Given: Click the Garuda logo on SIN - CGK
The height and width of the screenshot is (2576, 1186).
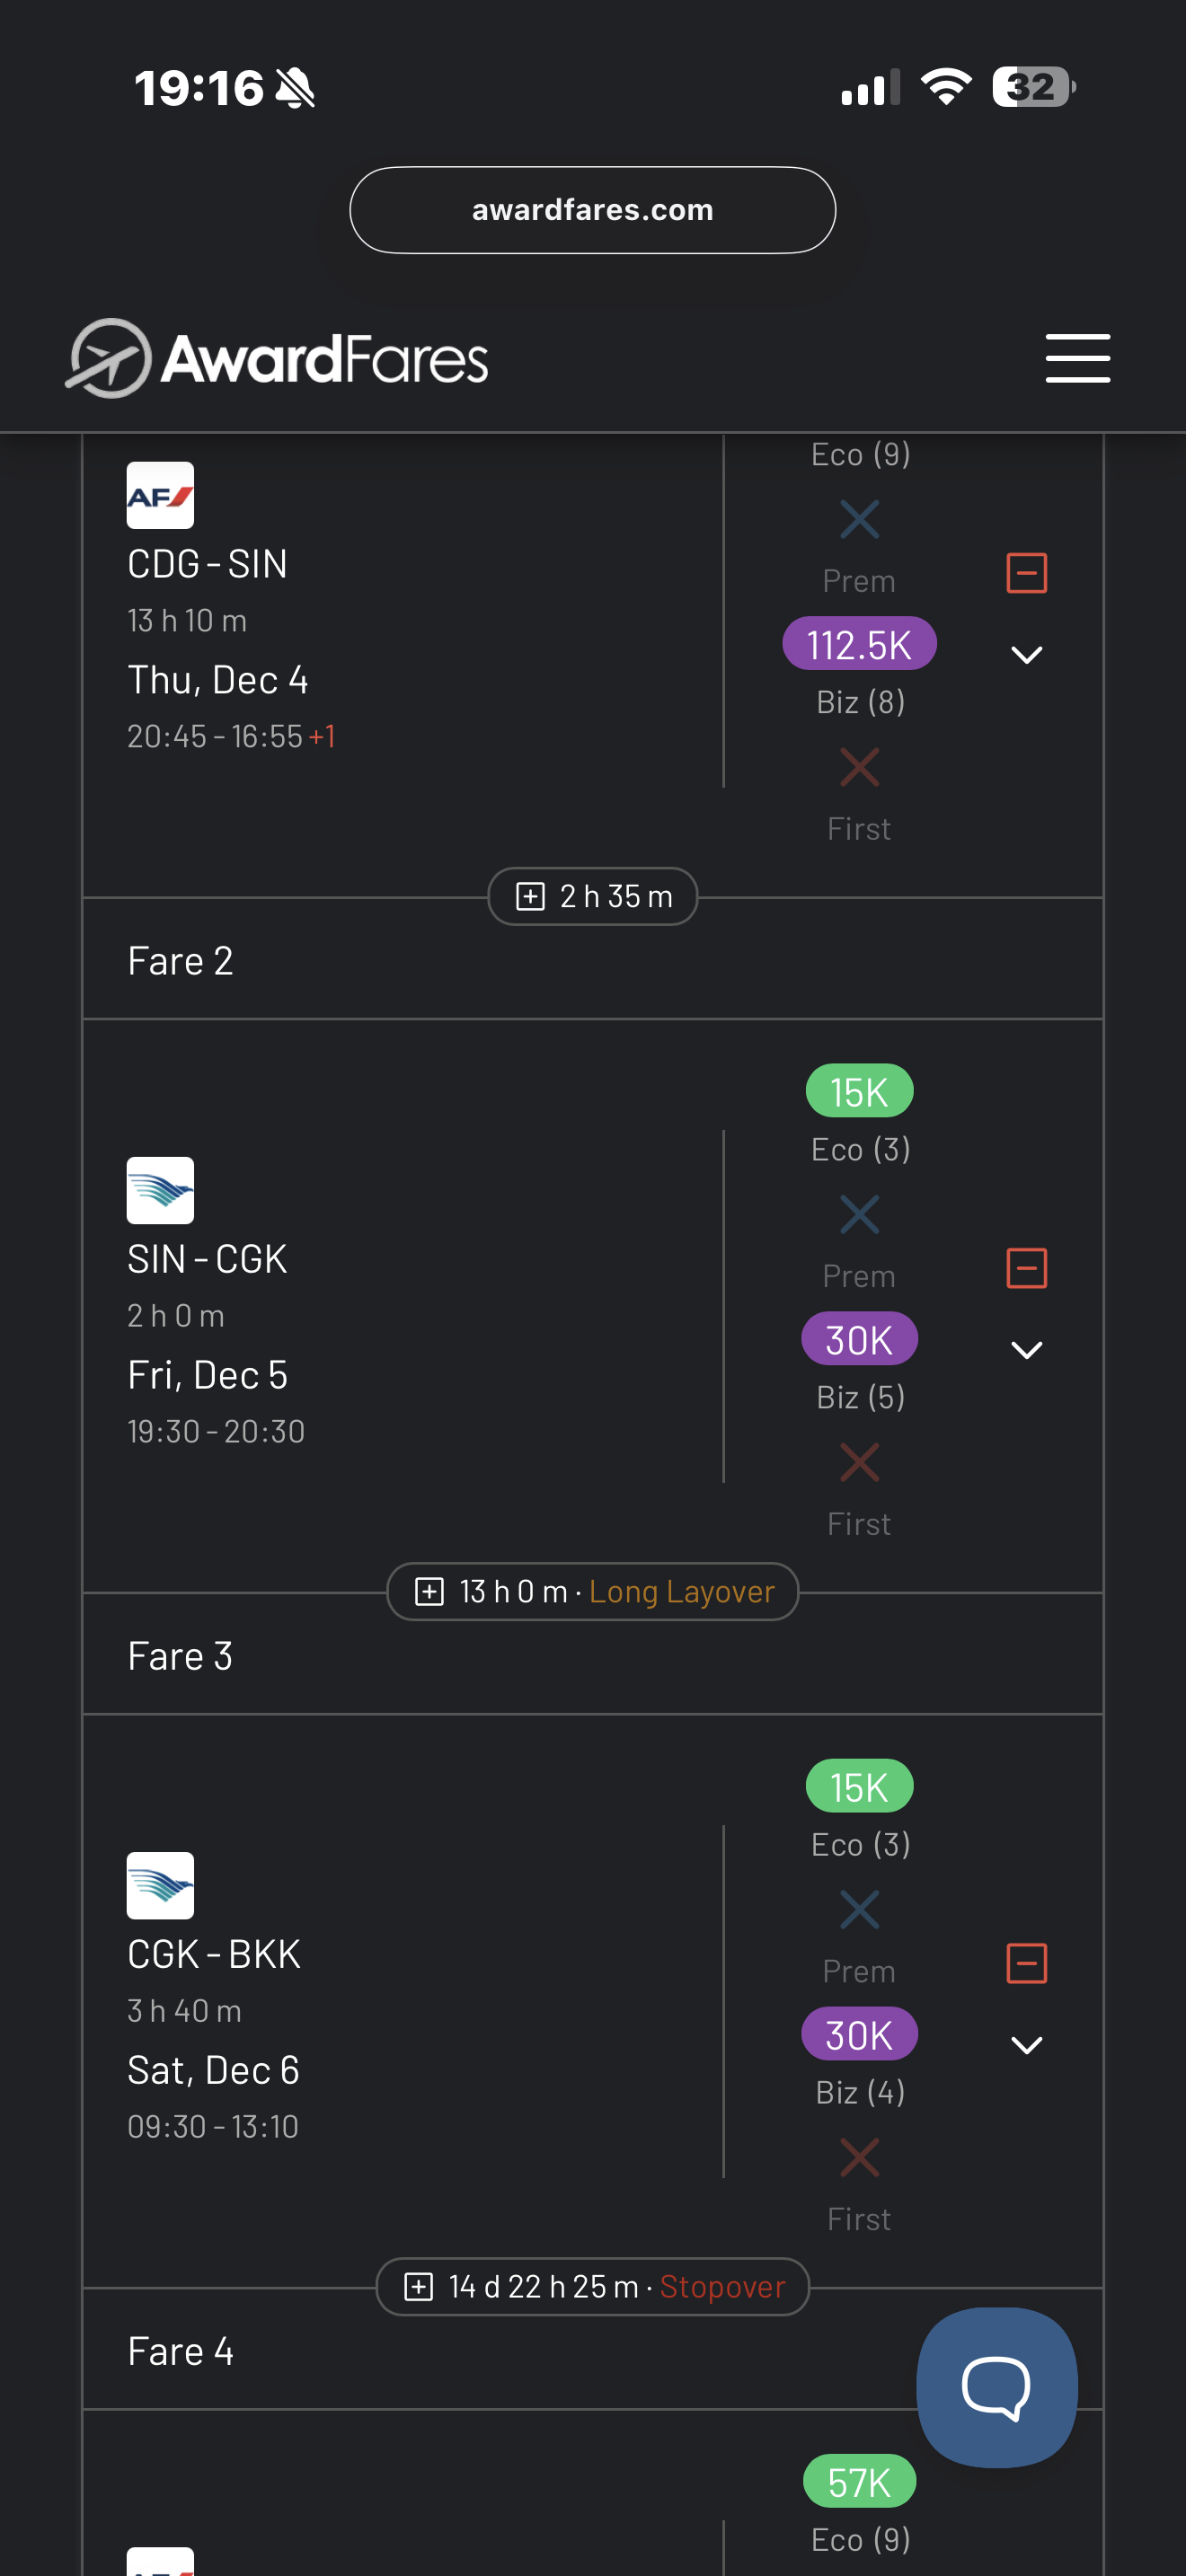Looking at the screenshot, I should (x=160, y=1190).
